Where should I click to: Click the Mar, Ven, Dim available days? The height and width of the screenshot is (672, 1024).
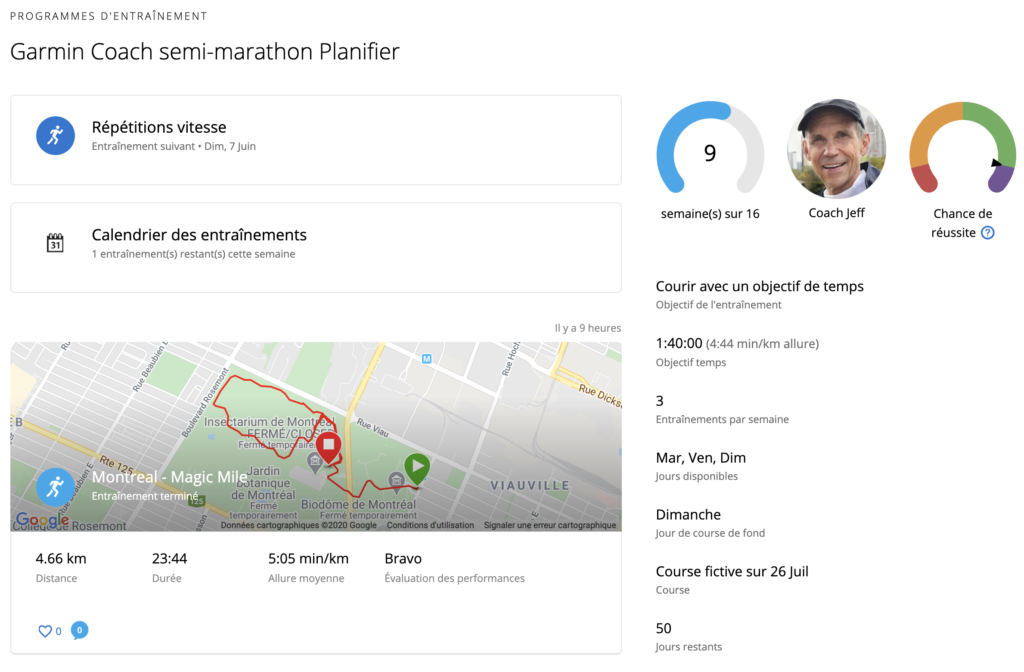click(701, 458)
